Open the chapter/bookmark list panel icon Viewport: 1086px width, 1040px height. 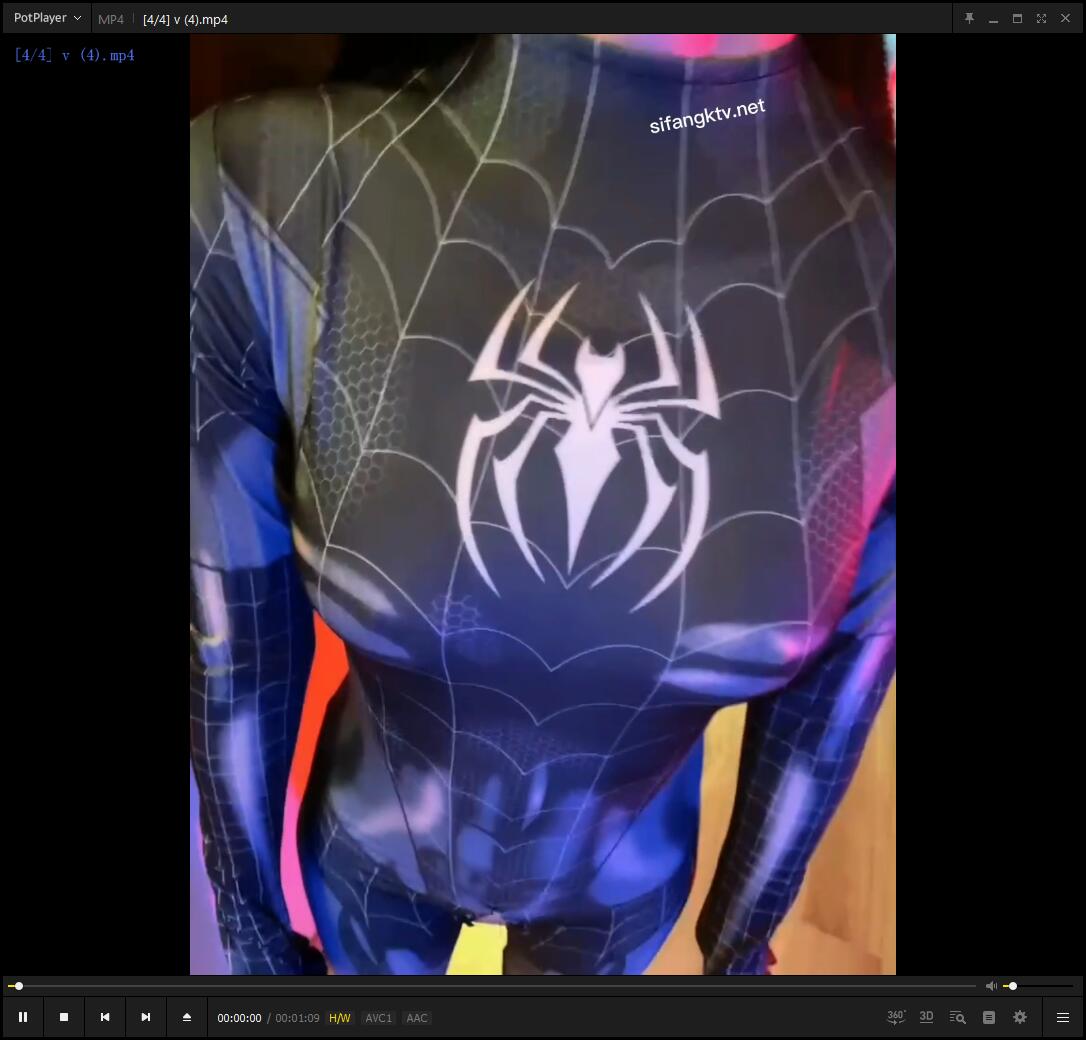tap(989, 1017)
